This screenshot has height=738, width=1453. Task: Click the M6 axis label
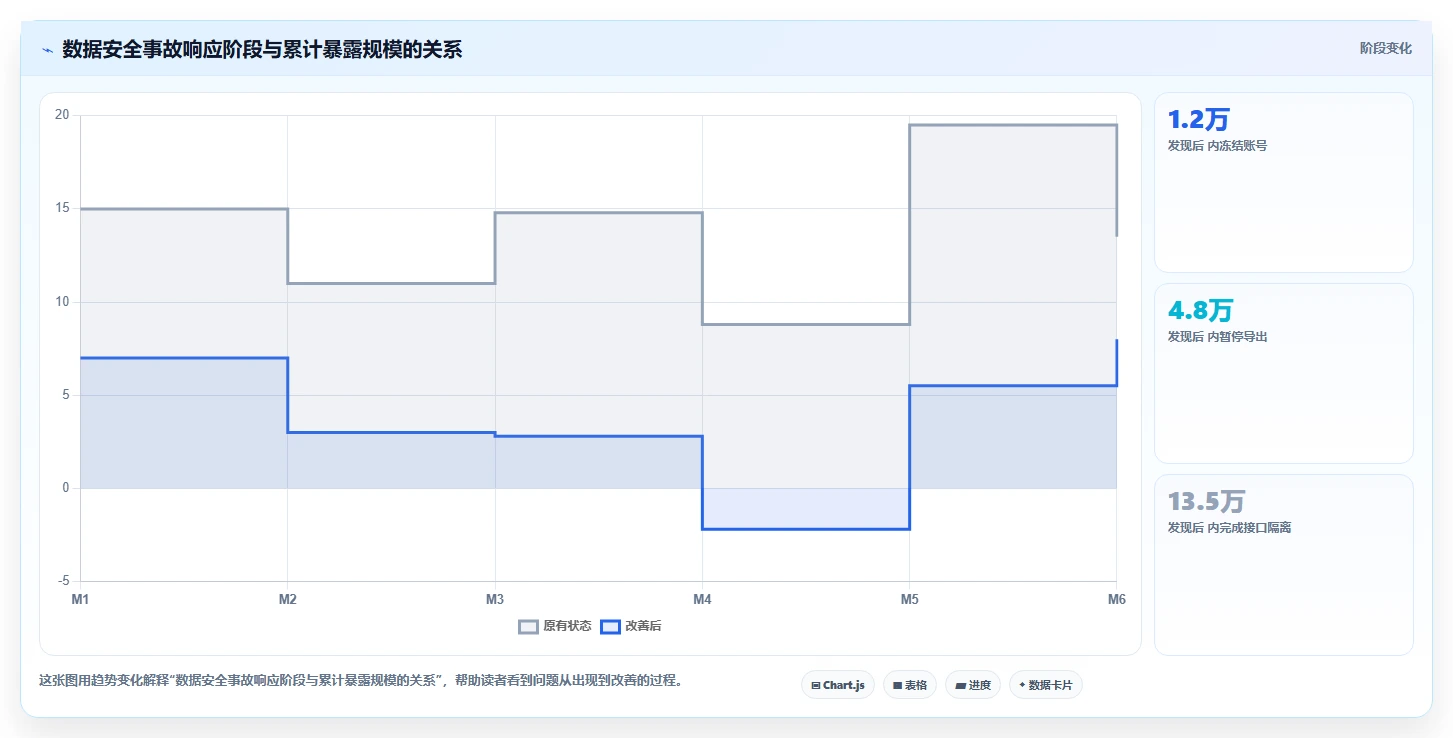(x=1116, y=600)
